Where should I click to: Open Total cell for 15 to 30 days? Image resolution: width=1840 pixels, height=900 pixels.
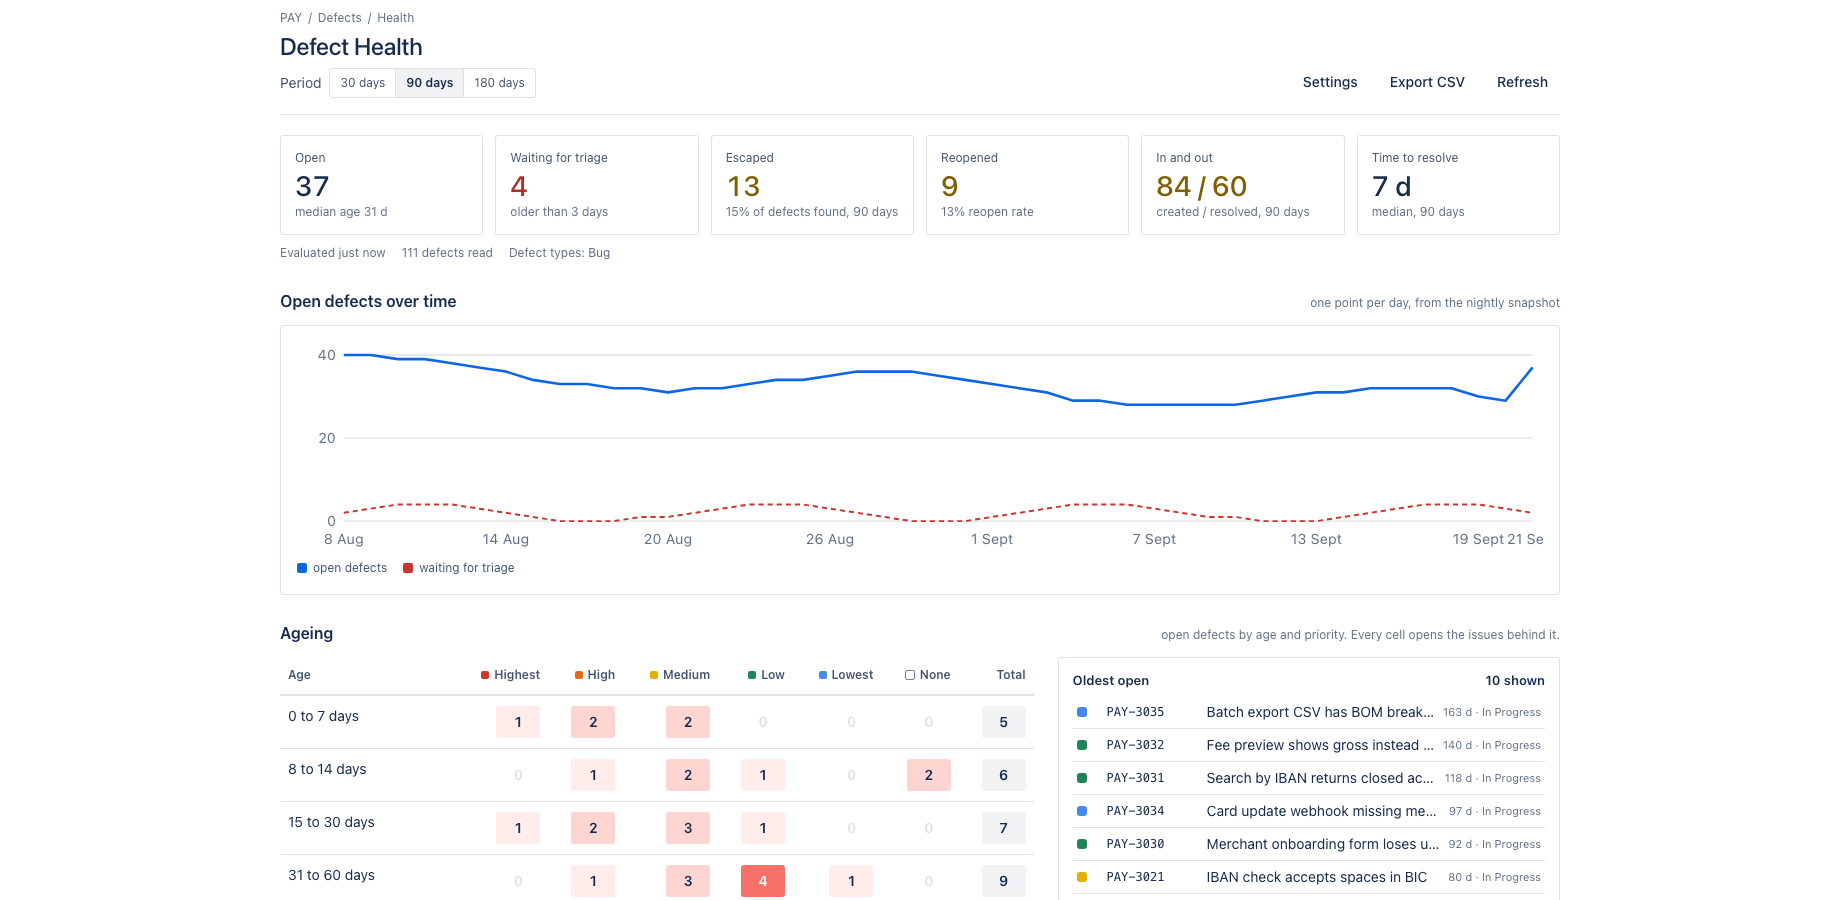pos(1004,828)
